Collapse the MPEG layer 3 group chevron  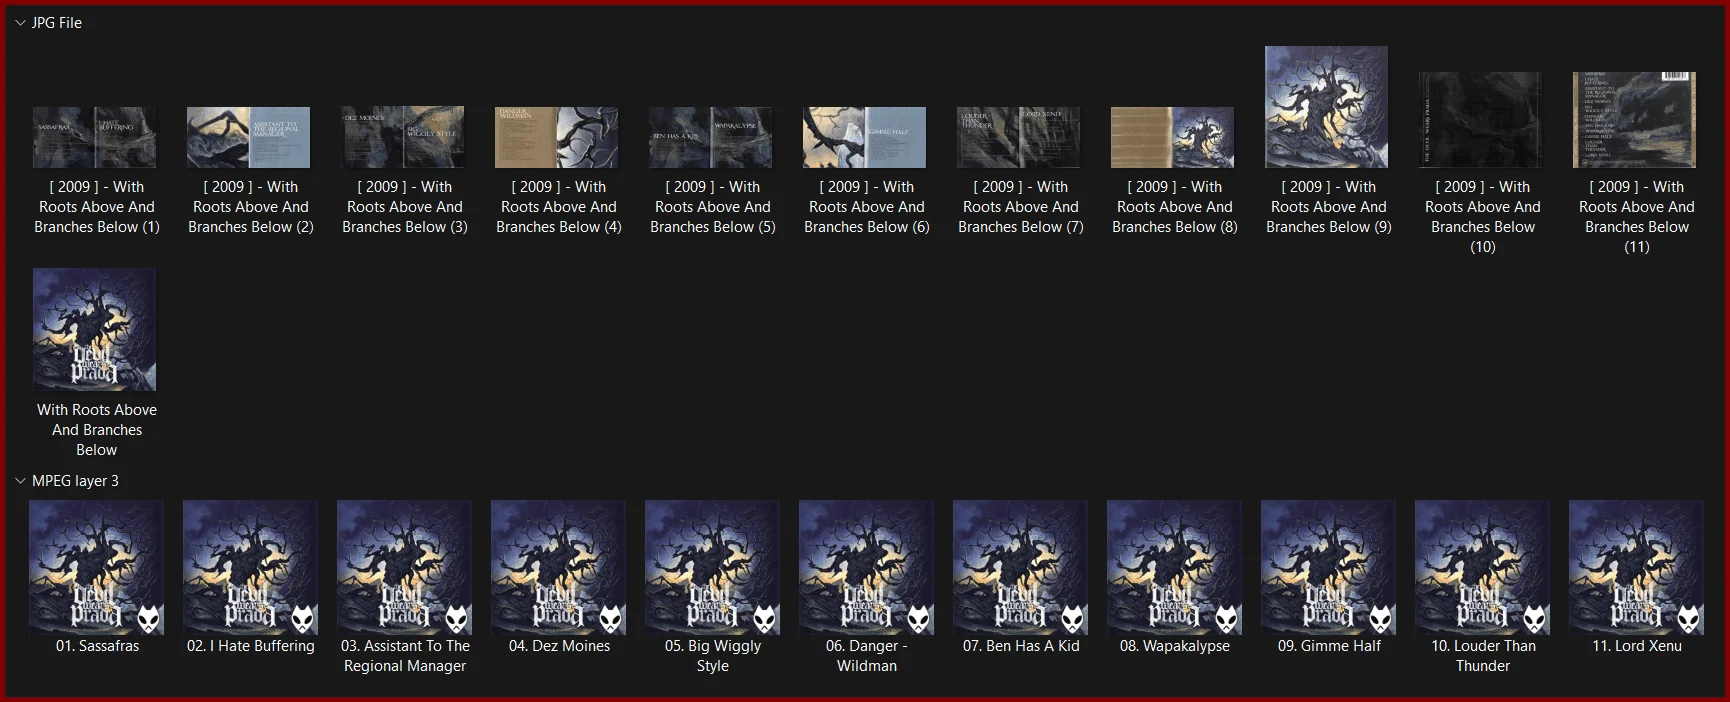pos(20,481)
